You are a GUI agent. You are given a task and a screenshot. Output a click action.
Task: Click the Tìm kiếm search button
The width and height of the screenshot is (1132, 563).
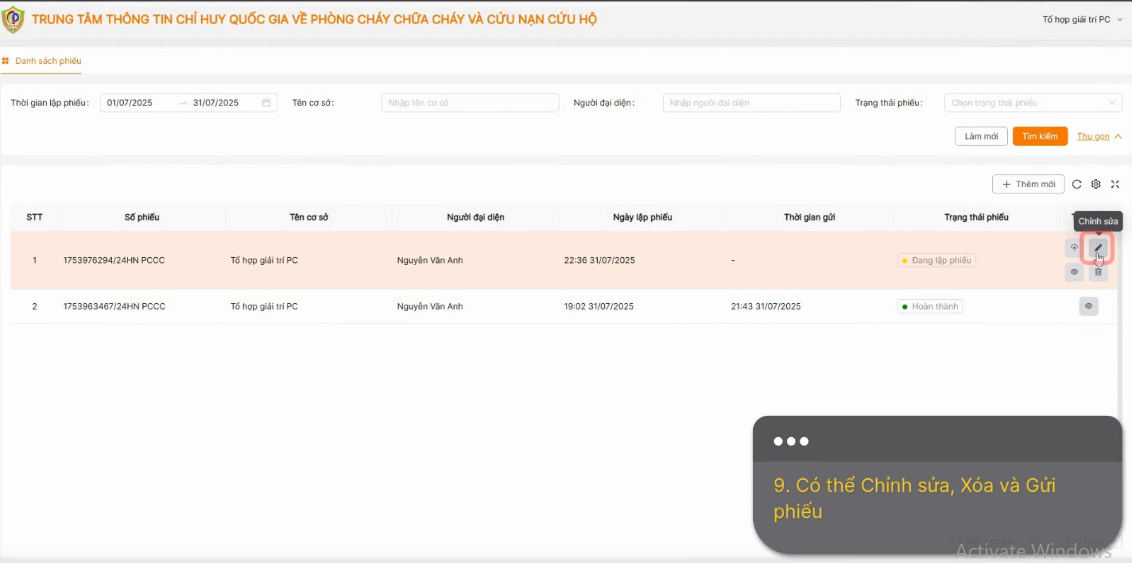(x=1040, y=136)
